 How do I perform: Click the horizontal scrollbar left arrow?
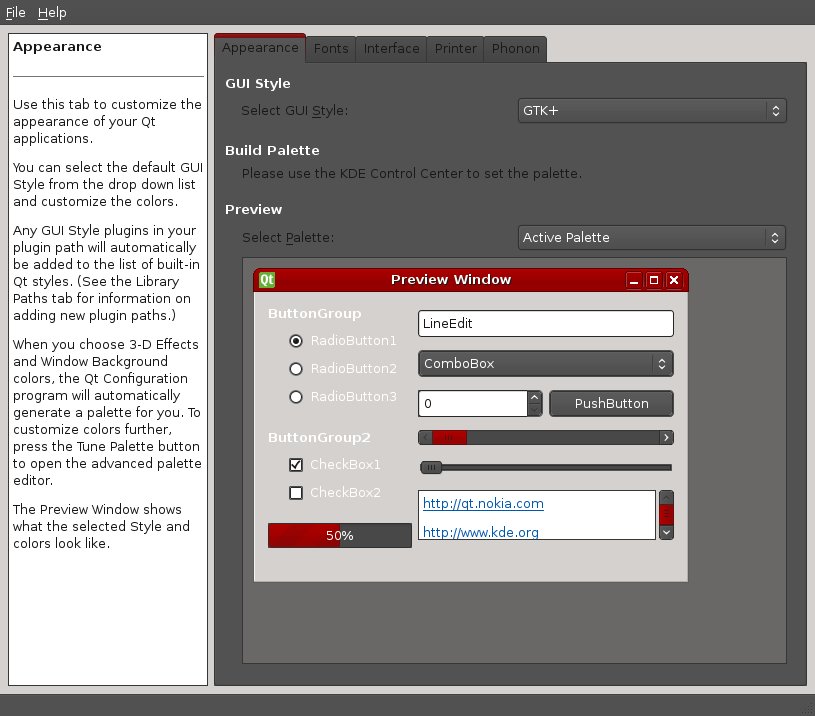coord(425,437)
